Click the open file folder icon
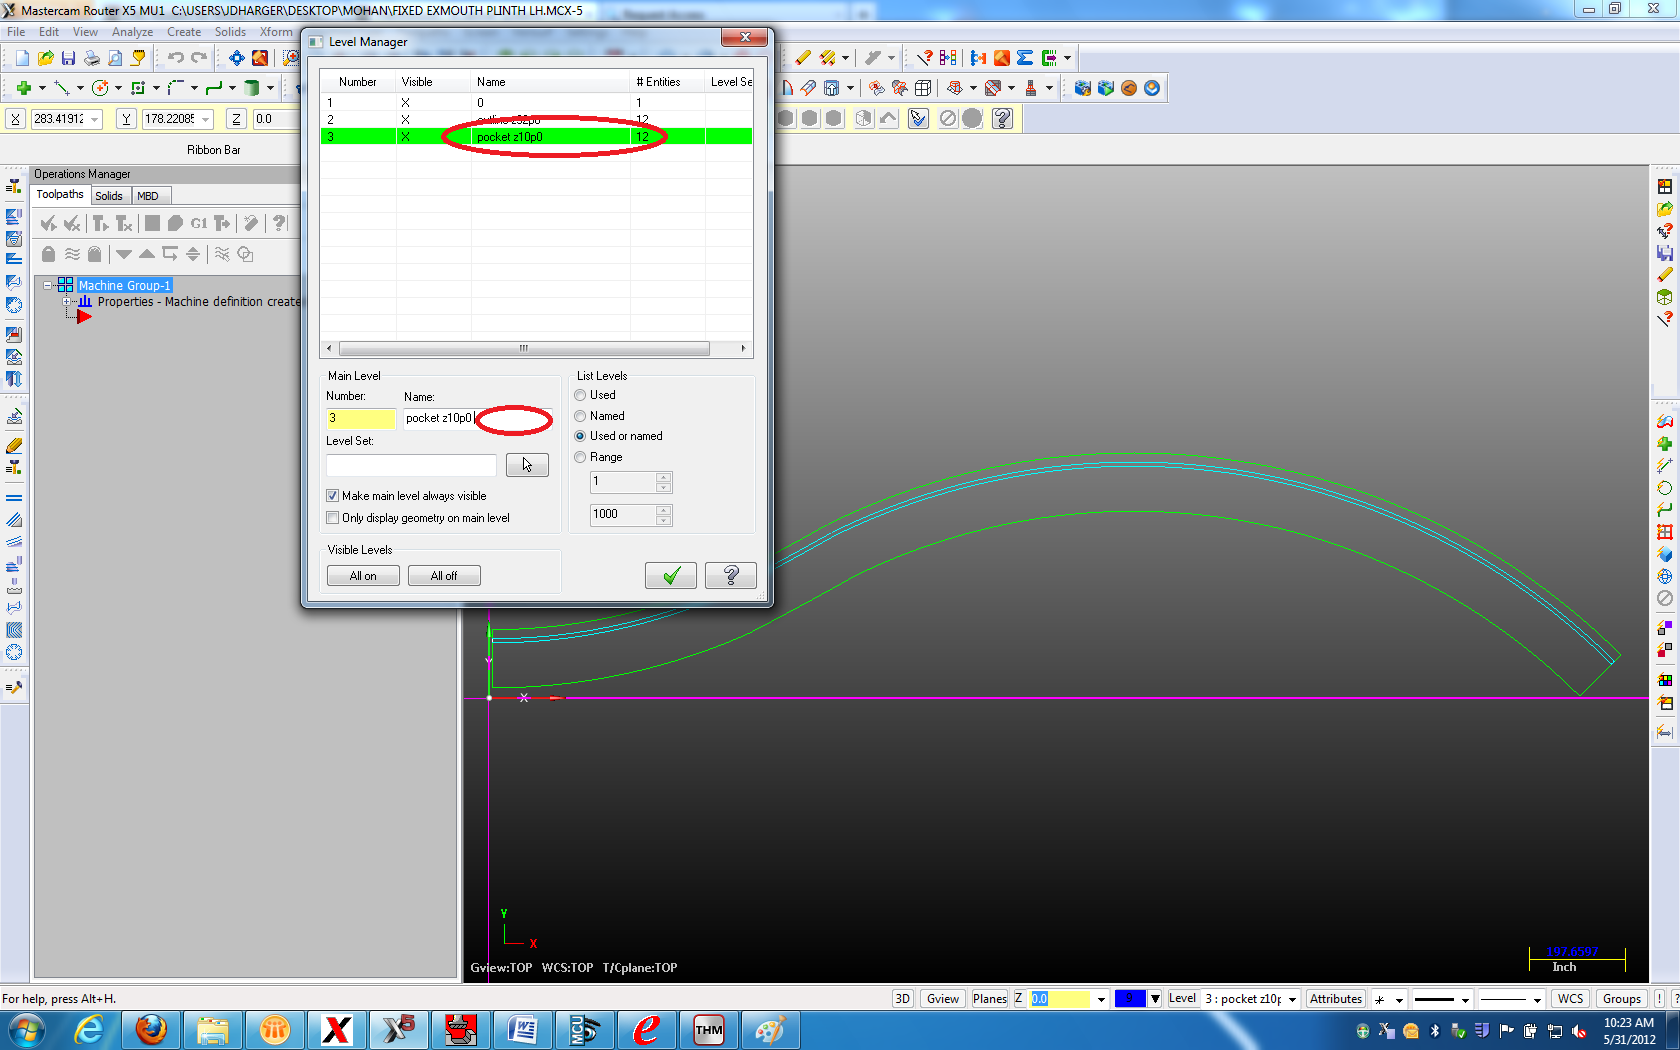This screenshot has height=1050, width=1680. click(45, 58)
